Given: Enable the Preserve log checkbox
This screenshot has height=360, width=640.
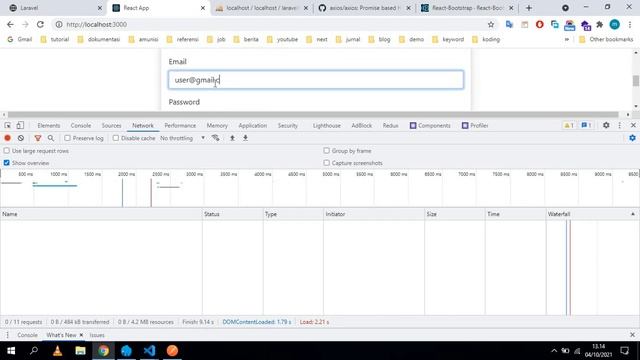Looking at the screenshot, I should 67,138.
